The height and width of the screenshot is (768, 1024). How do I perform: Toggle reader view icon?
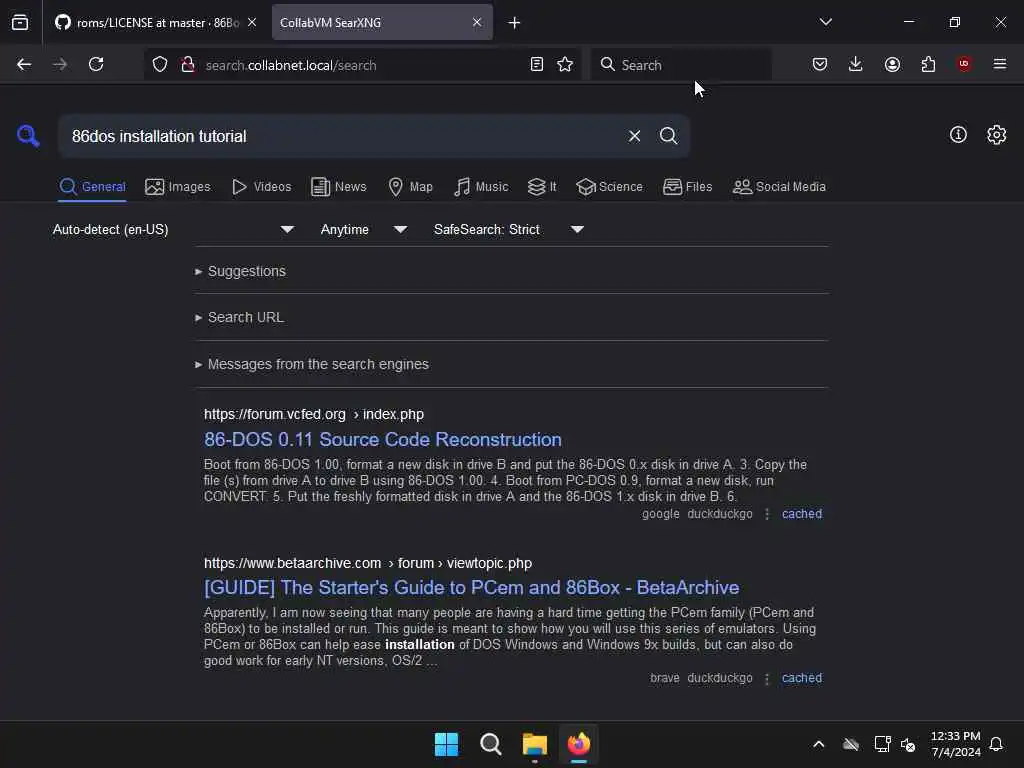(x=537, y=64)
